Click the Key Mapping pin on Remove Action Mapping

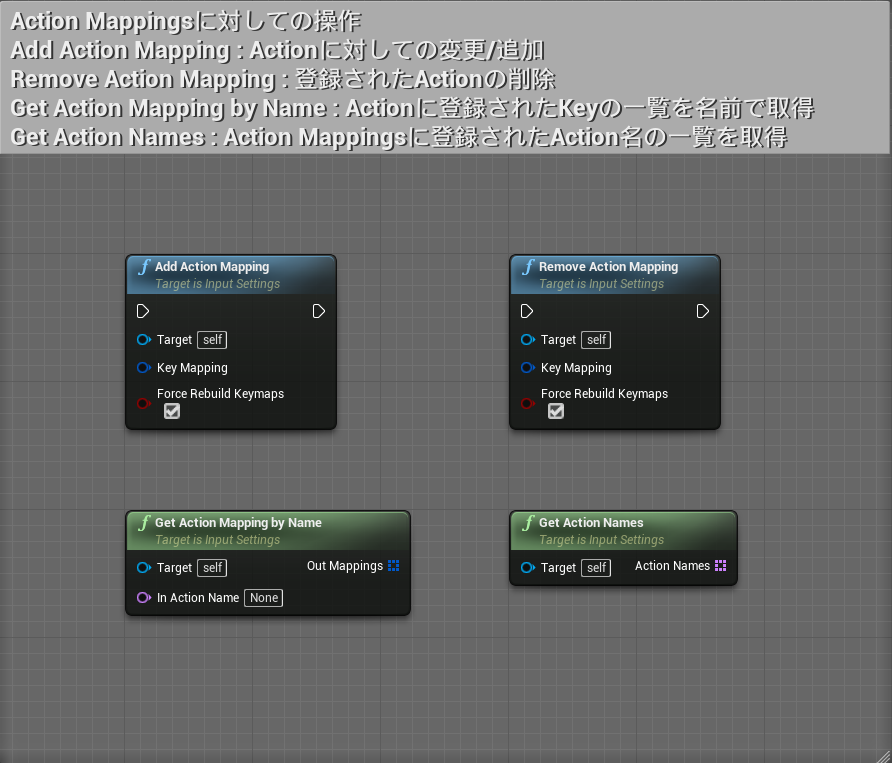coord(527,368)
